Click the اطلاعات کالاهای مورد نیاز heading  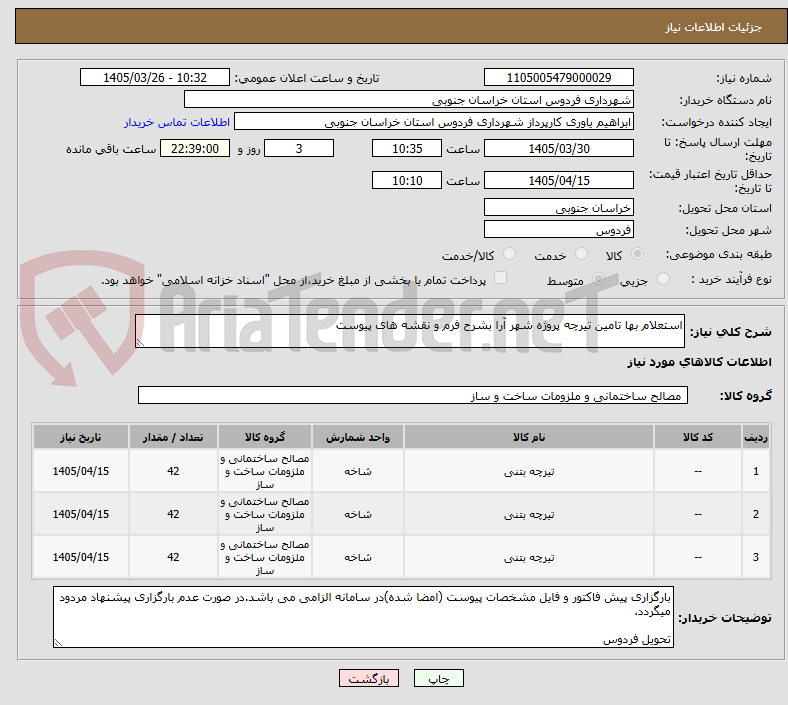(699, 362)
